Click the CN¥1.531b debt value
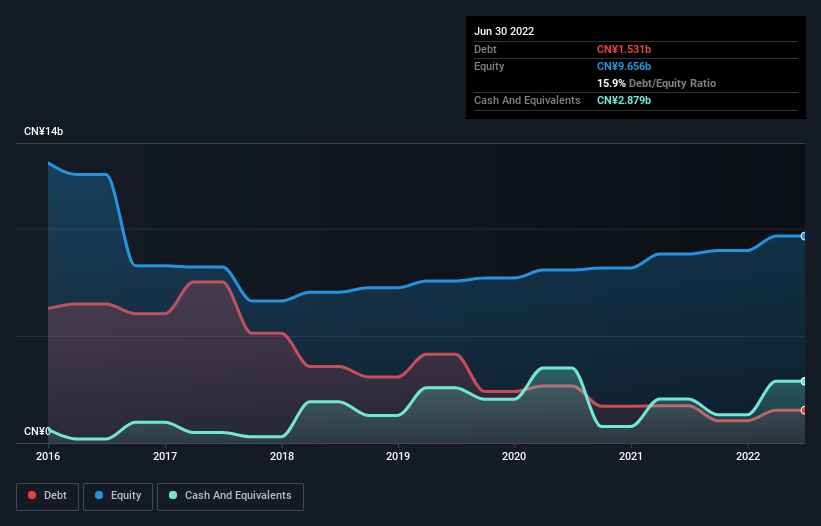 [624, 49]
